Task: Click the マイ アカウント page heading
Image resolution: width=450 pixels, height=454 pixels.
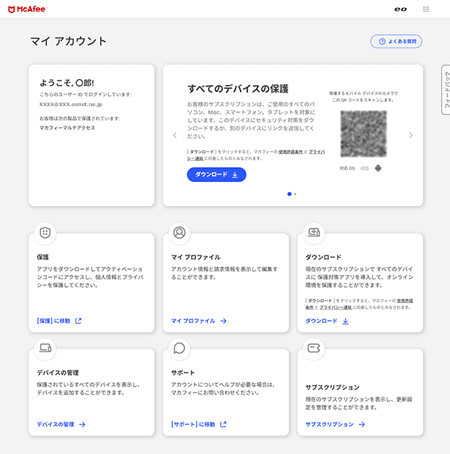Action: point(68,41)
